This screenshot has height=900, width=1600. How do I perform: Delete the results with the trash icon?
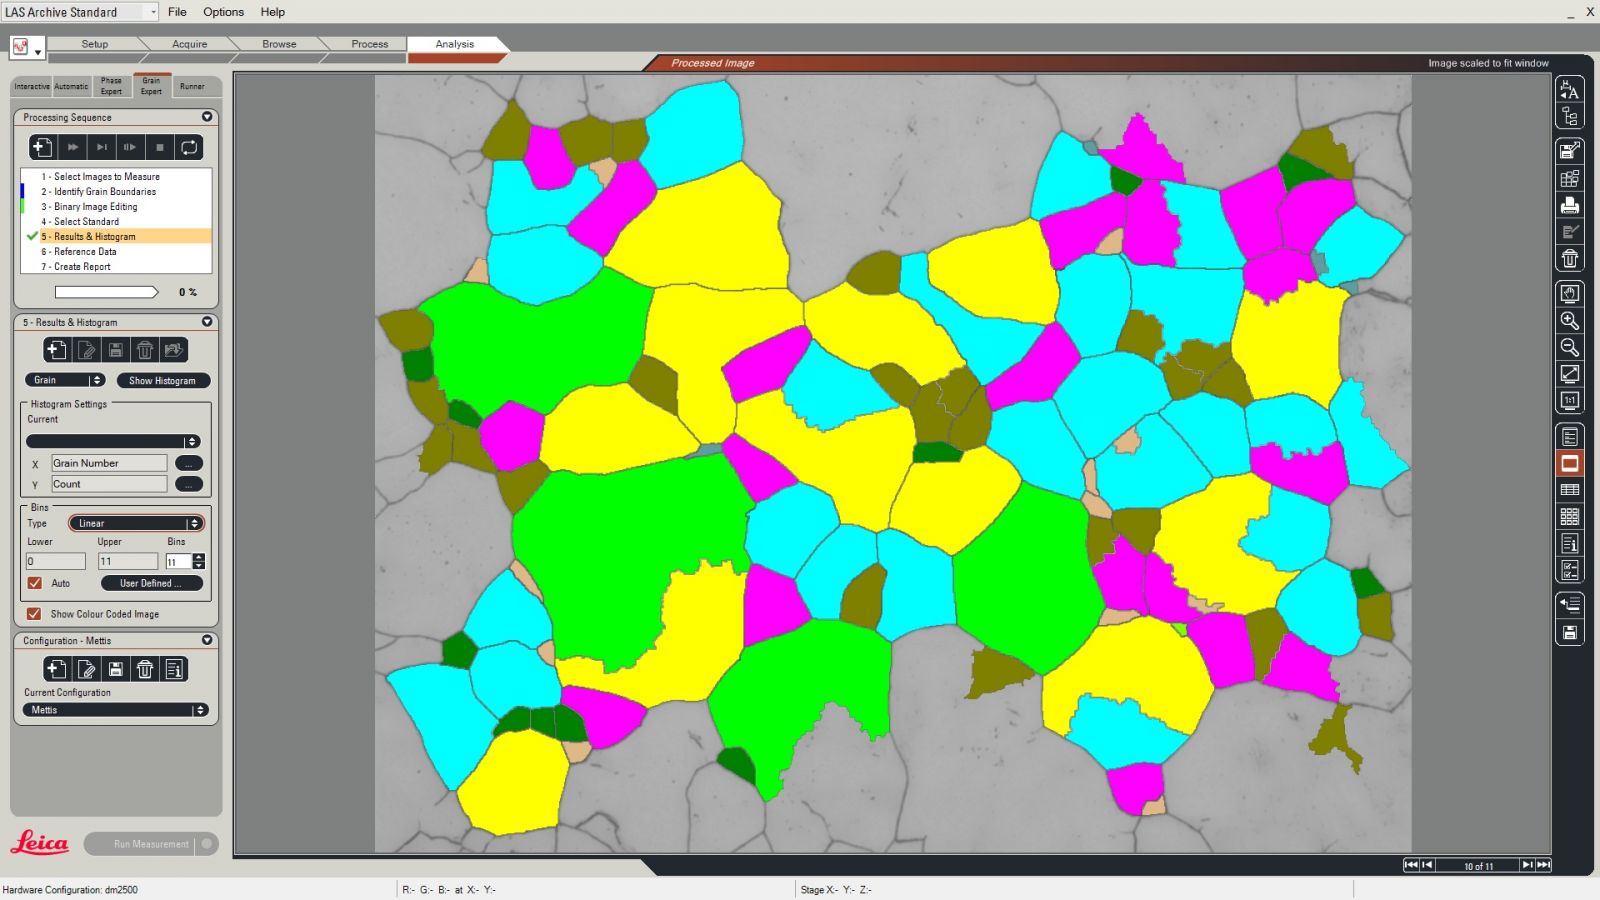coord(145,350)
